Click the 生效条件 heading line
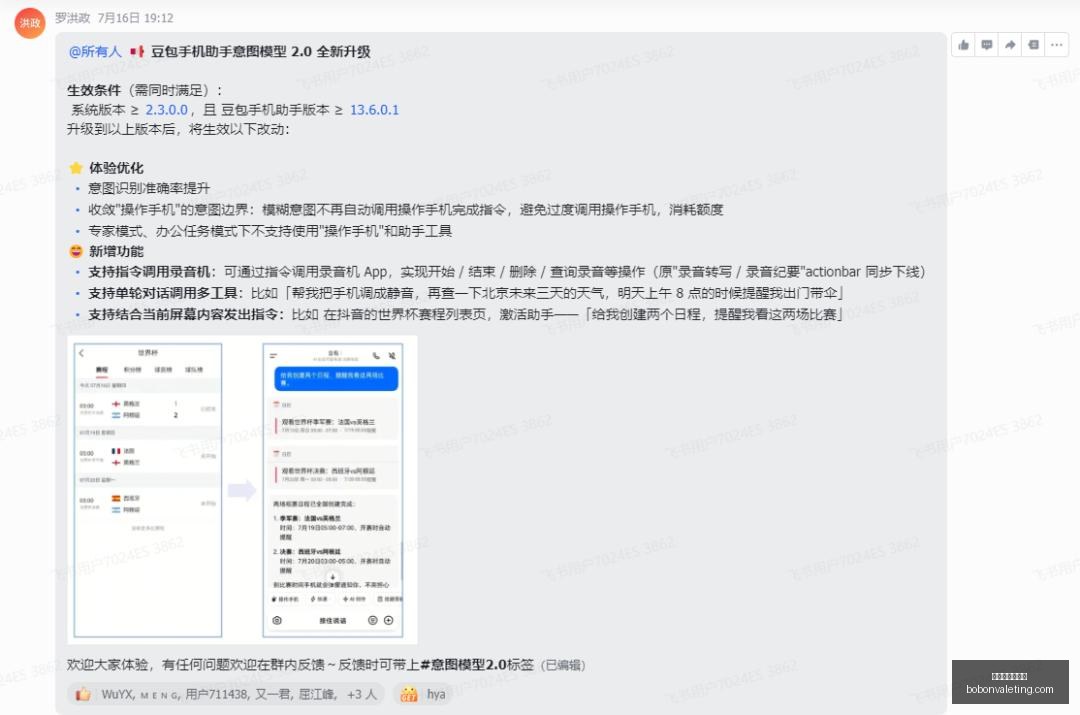 (145, 90)
